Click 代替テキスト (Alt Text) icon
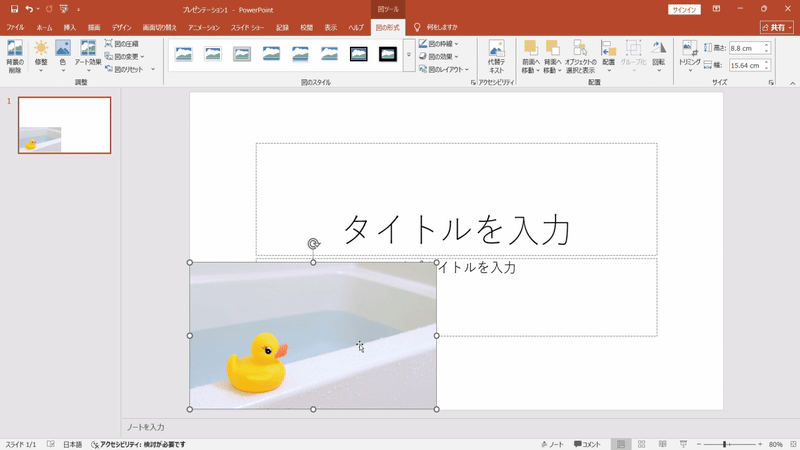This screenshot has width=800, height=450. coord(496,57)
